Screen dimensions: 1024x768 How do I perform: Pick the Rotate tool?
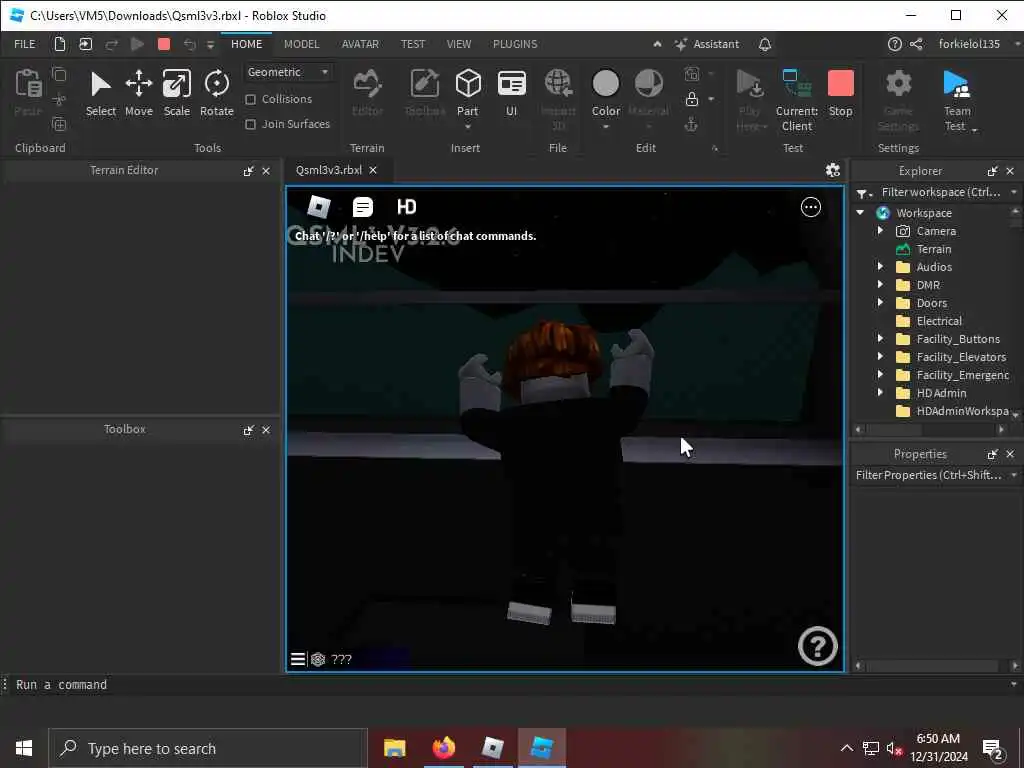pos(216,94)
